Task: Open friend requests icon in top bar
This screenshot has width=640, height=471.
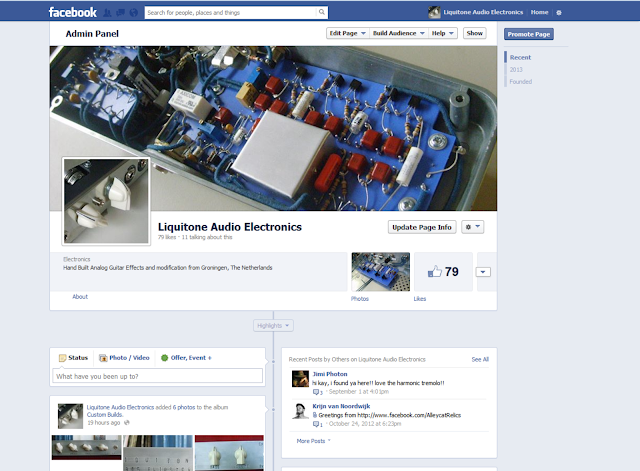Action: pos(107,13)
